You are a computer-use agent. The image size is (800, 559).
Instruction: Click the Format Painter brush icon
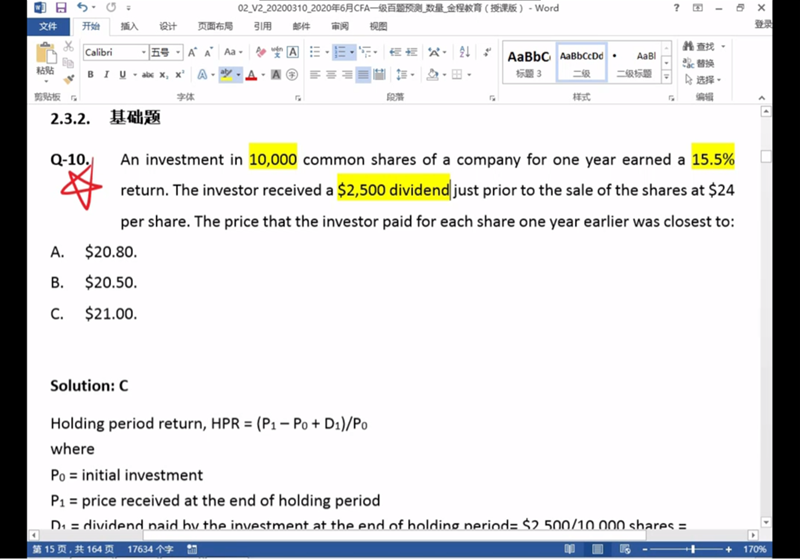(x=68, y=77)
